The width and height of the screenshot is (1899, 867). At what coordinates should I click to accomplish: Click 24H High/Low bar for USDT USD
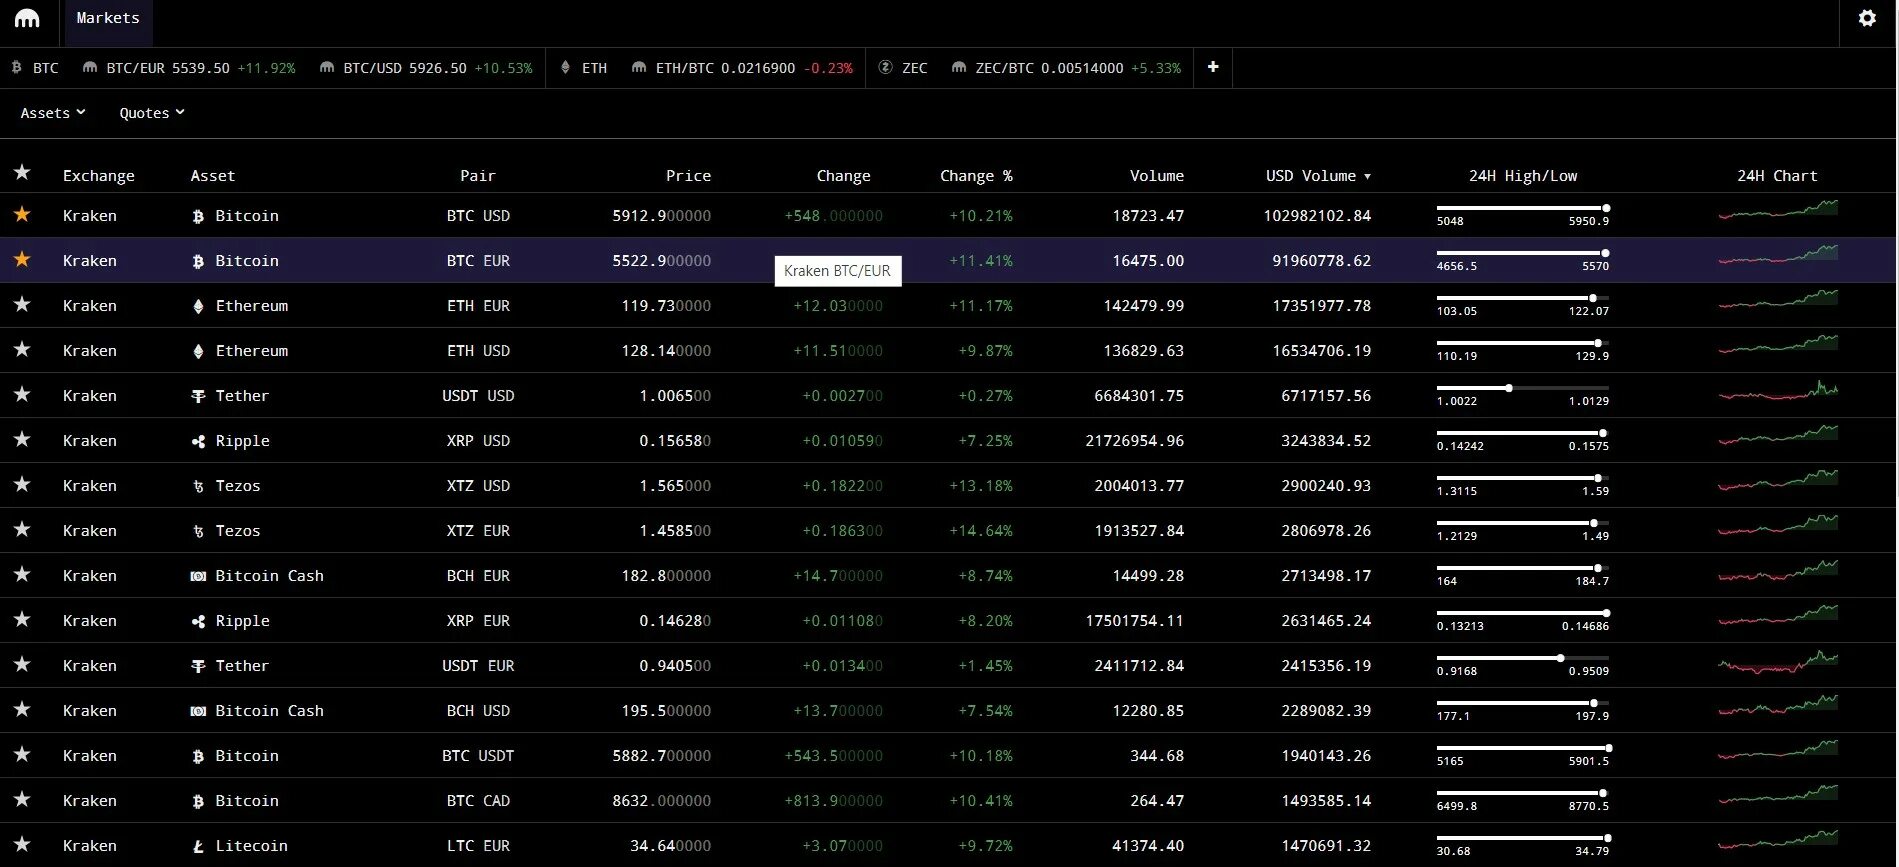click(1523, 388)
